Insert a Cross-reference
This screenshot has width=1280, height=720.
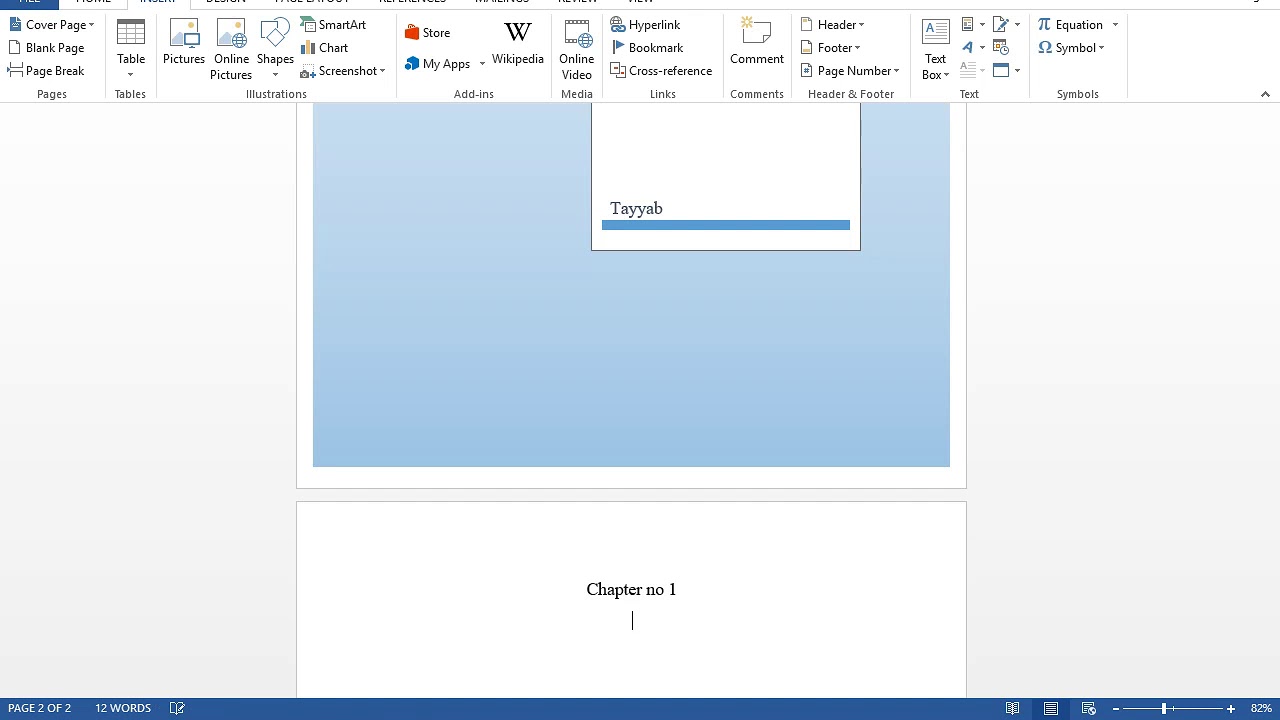(x=661, y=70)
